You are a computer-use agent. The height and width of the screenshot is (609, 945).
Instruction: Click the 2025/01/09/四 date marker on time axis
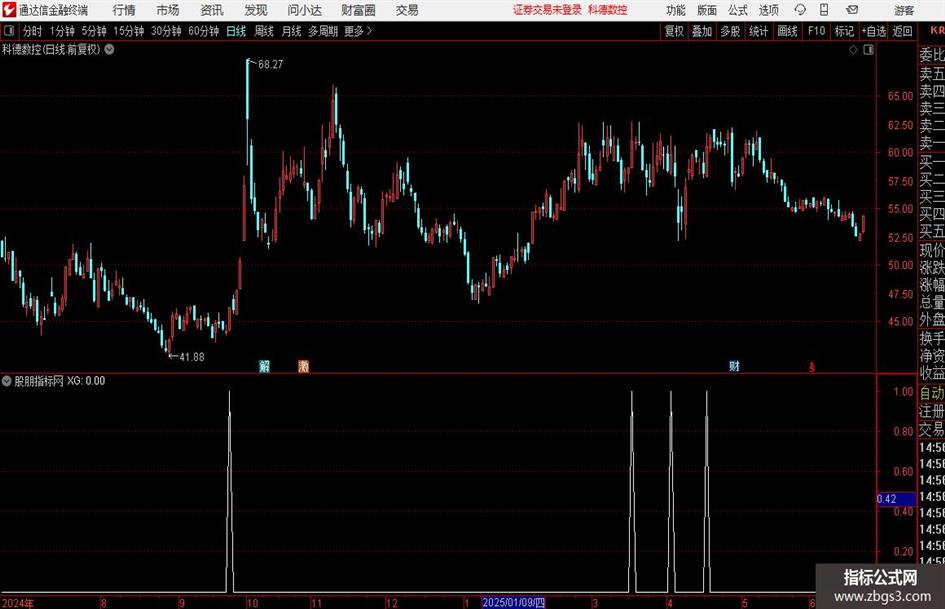513,603
